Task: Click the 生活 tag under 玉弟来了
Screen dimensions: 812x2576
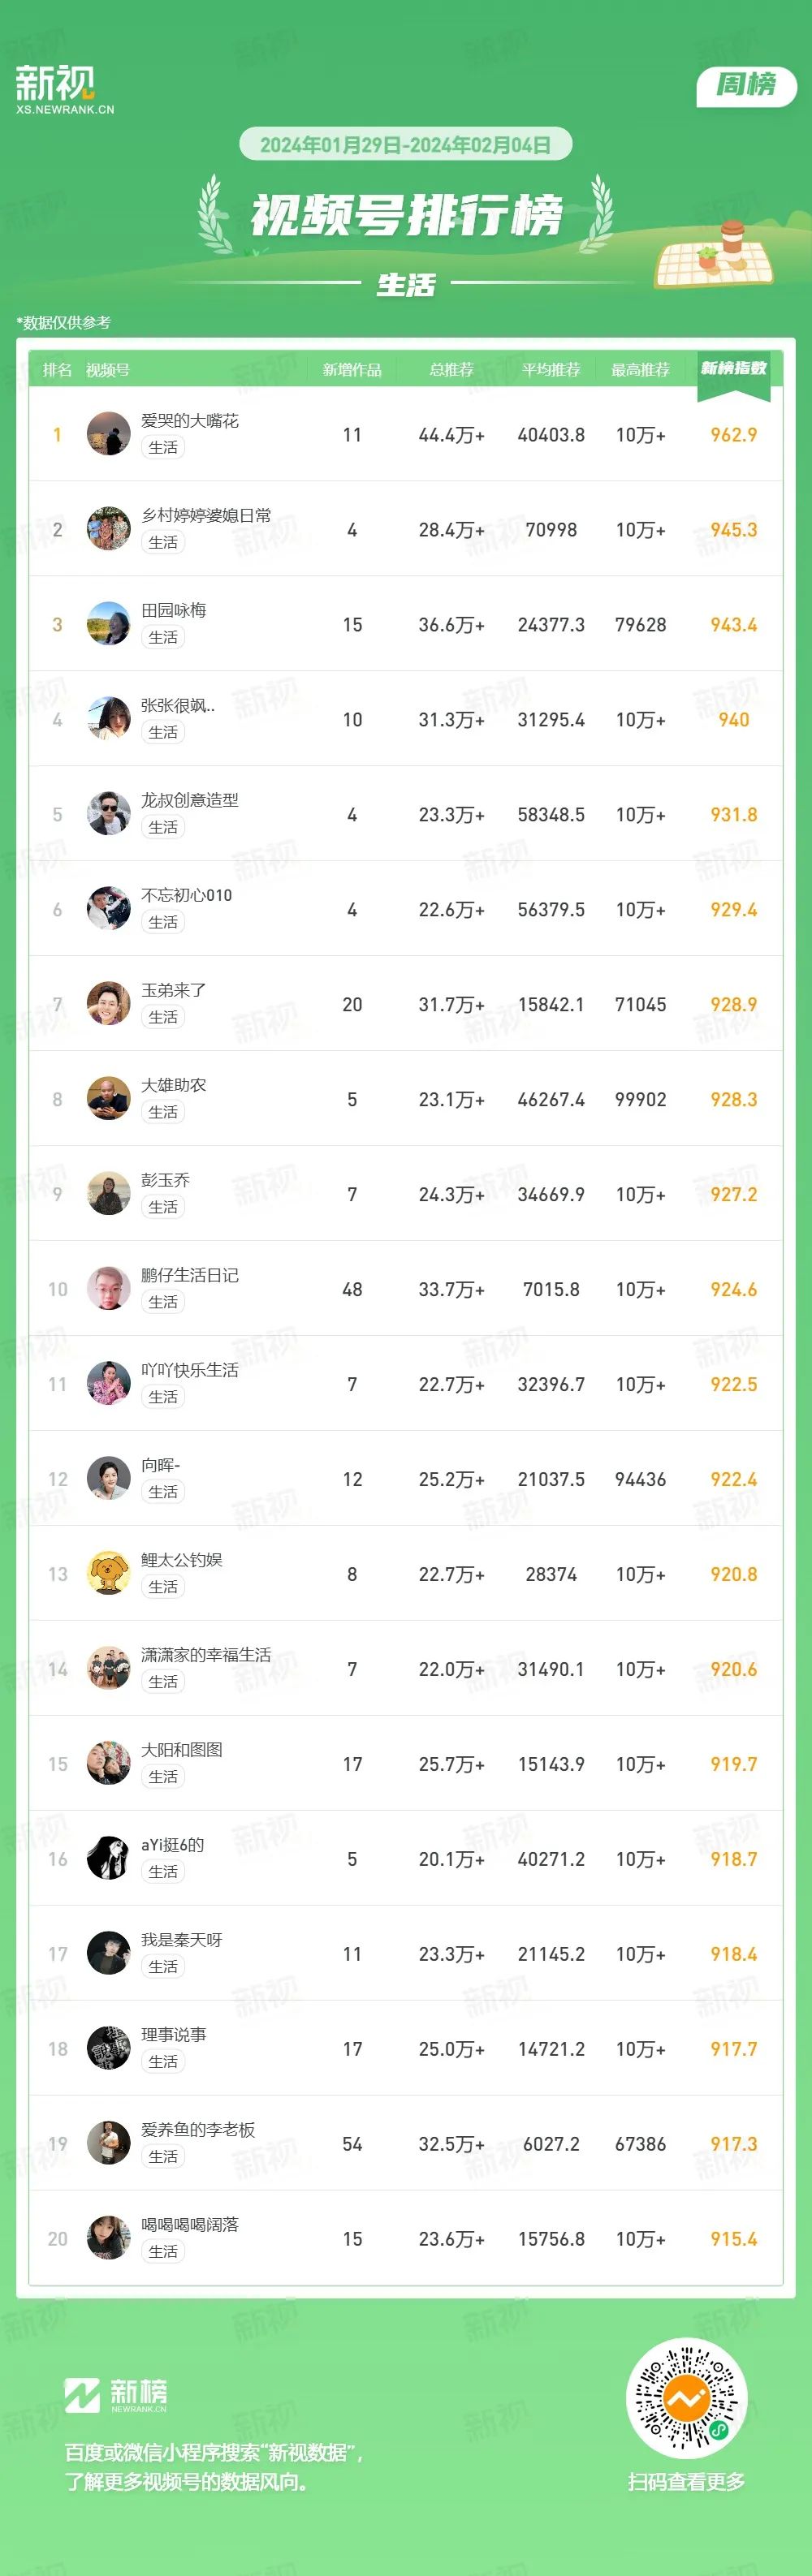Action: (163, 1017)
